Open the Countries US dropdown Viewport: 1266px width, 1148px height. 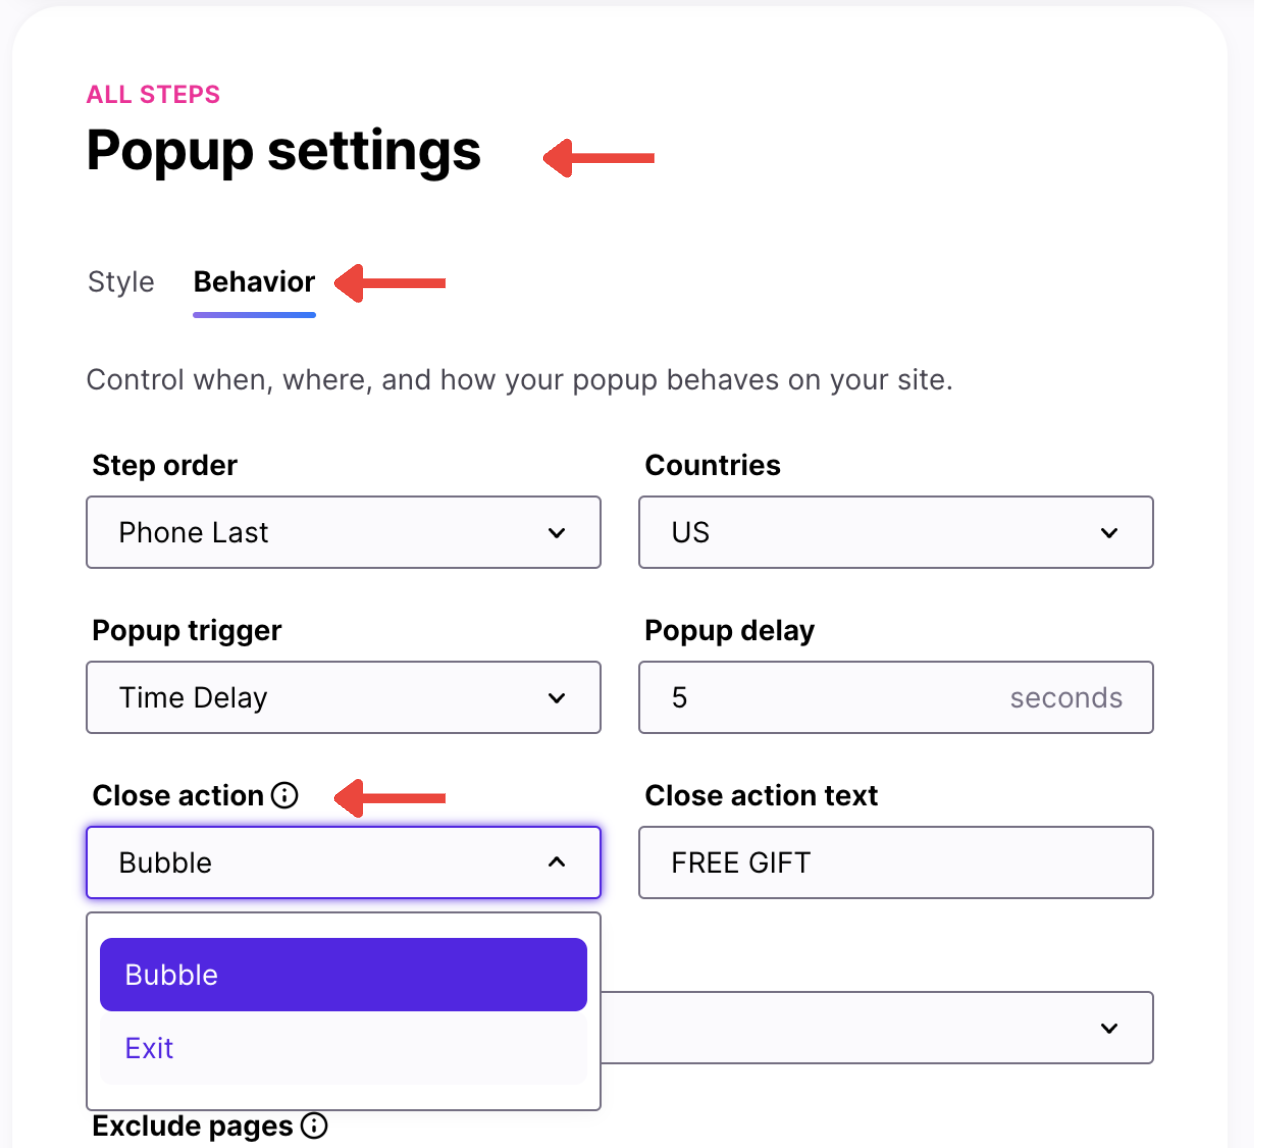[x=896, y=532]
